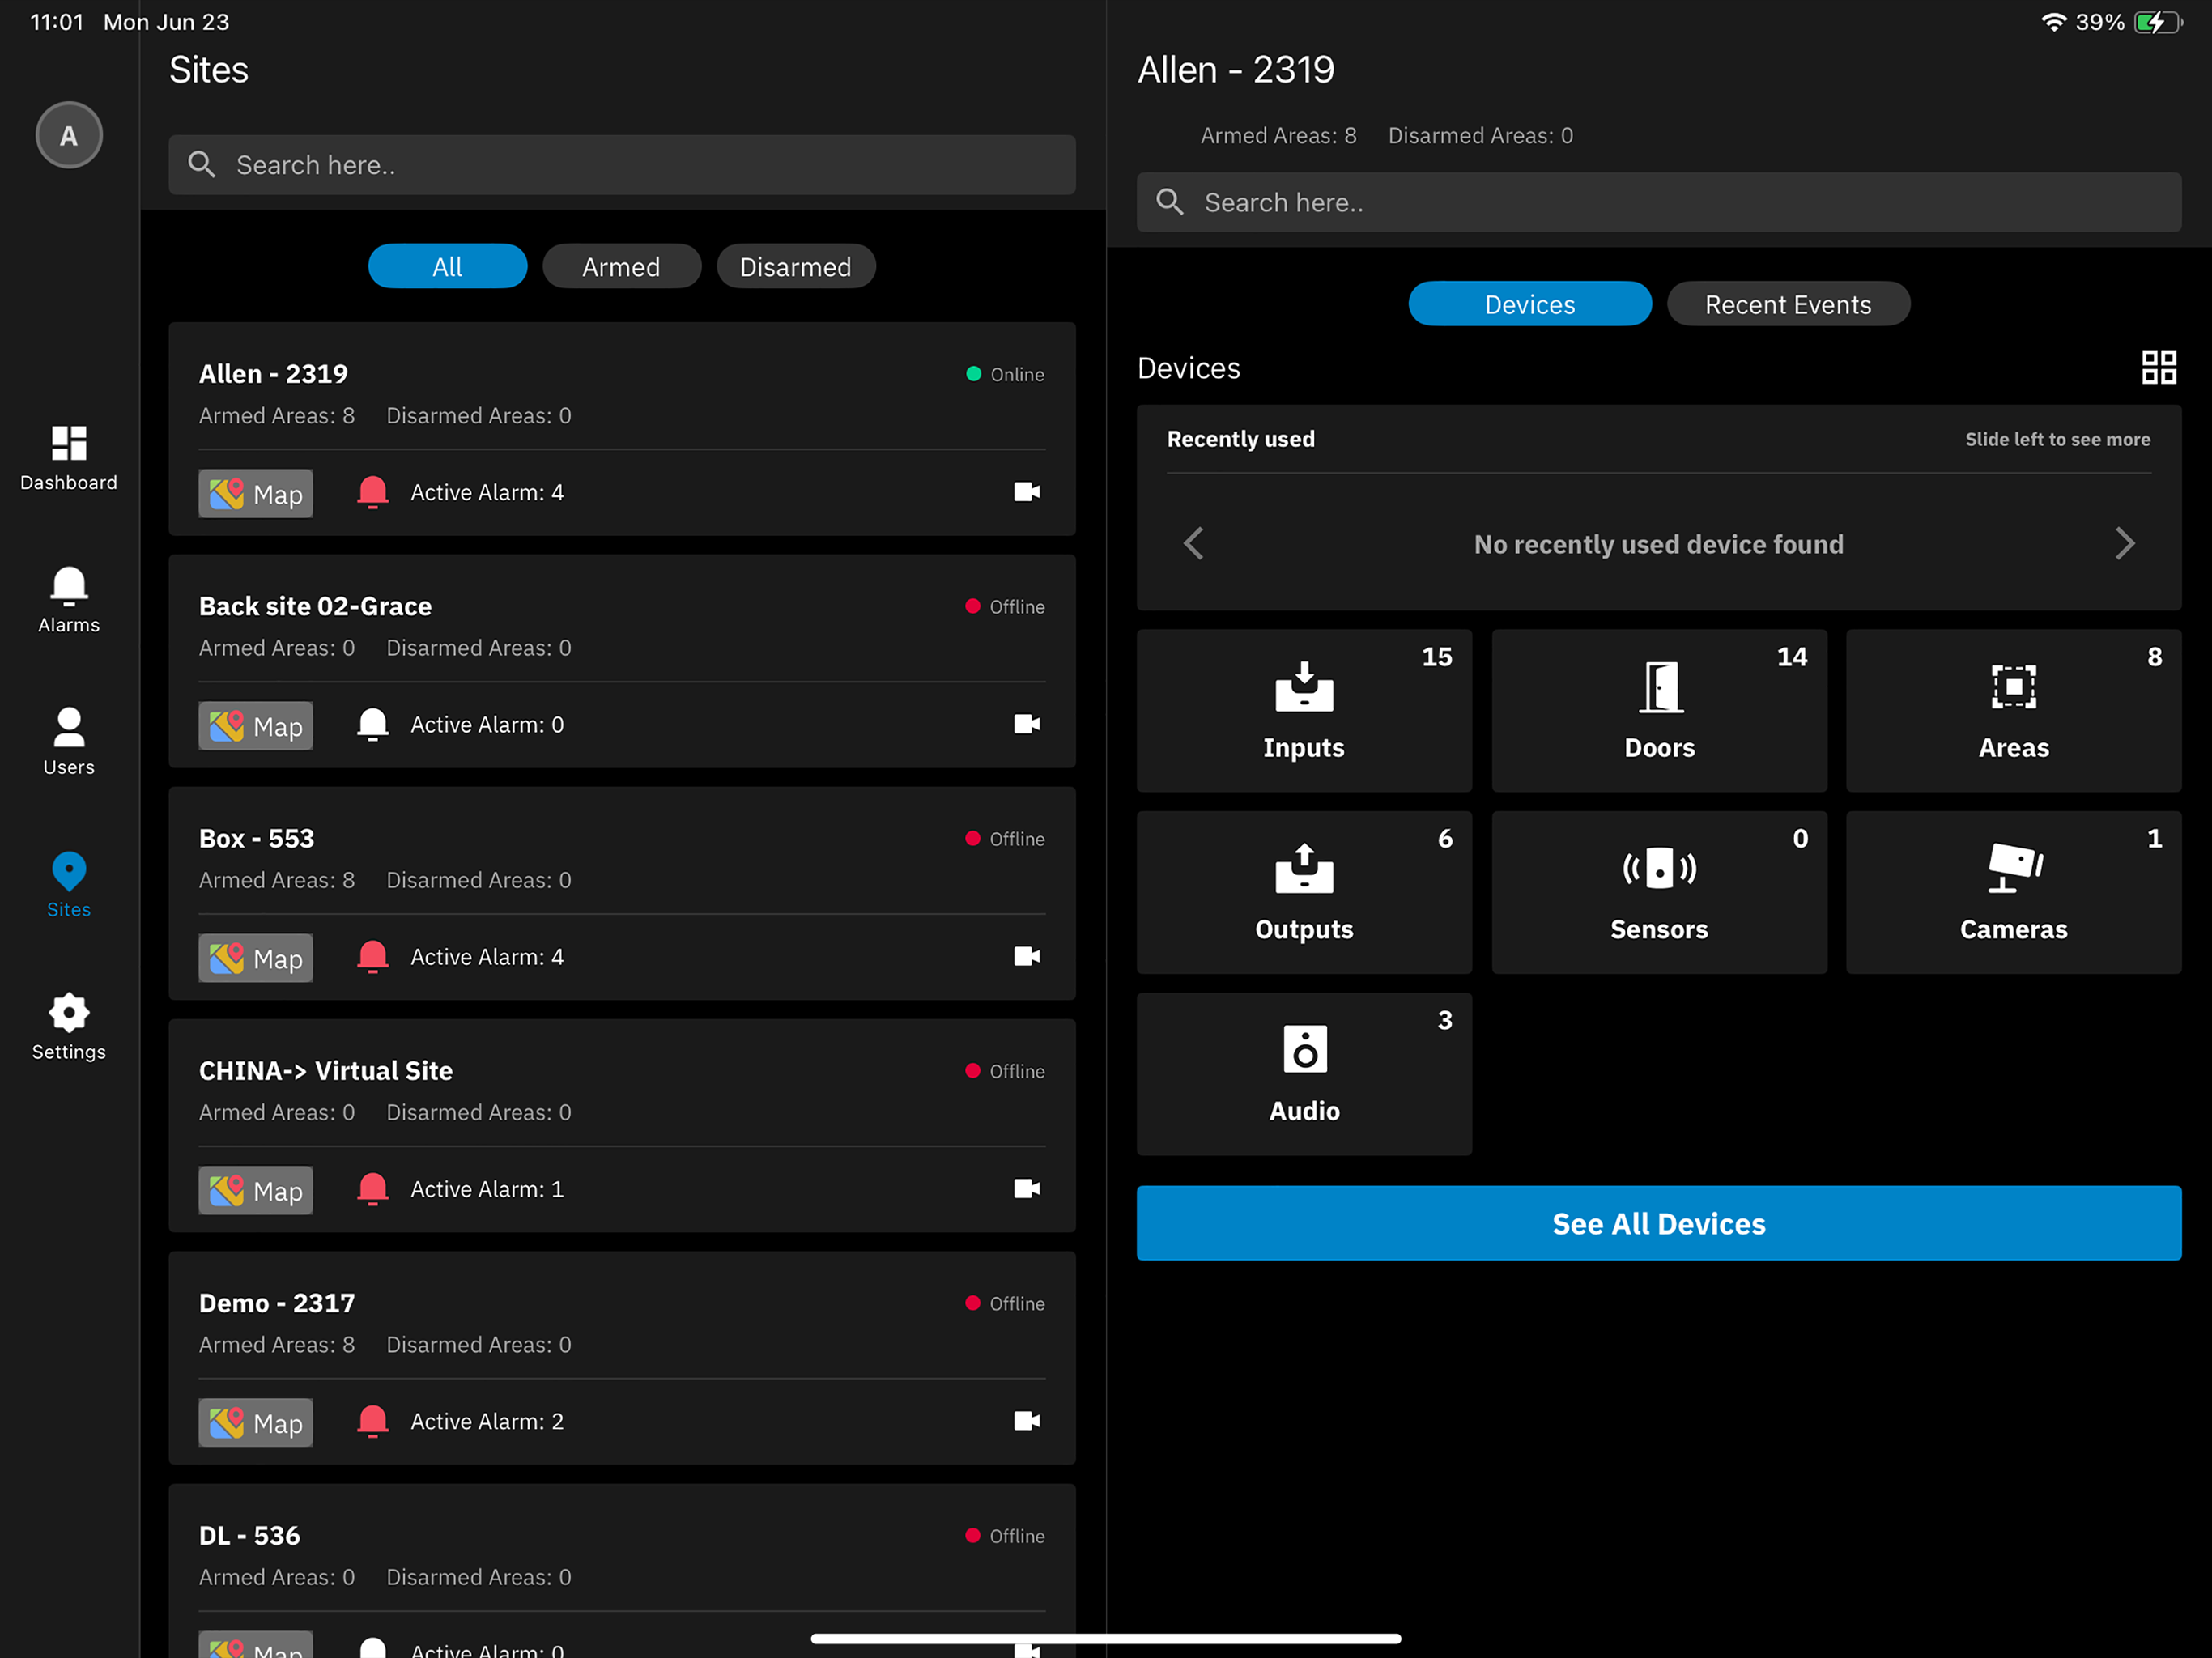The width and height of the screenshot is (2212, 1658).
Task: Open Alarms in the sidebar
Action: (68, 600)
